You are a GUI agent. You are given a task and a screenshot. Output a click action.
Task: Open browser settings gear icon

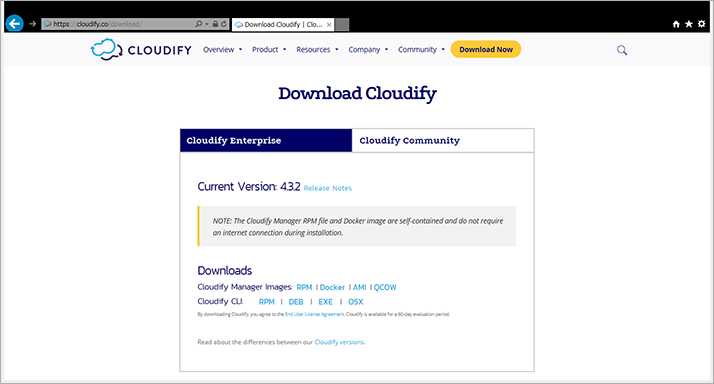coord(702,24)
